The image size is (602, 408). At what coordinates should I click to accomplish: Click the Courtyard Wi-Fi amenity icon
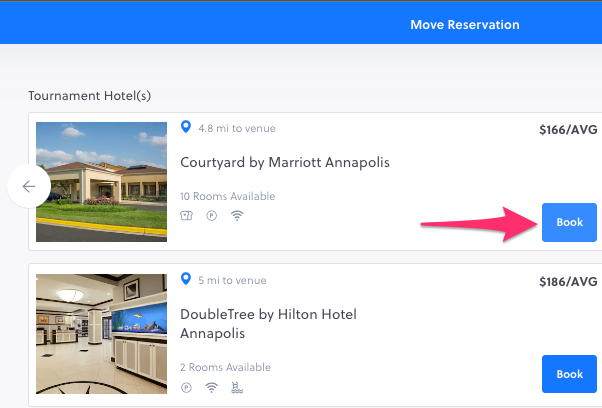(236, 215)
